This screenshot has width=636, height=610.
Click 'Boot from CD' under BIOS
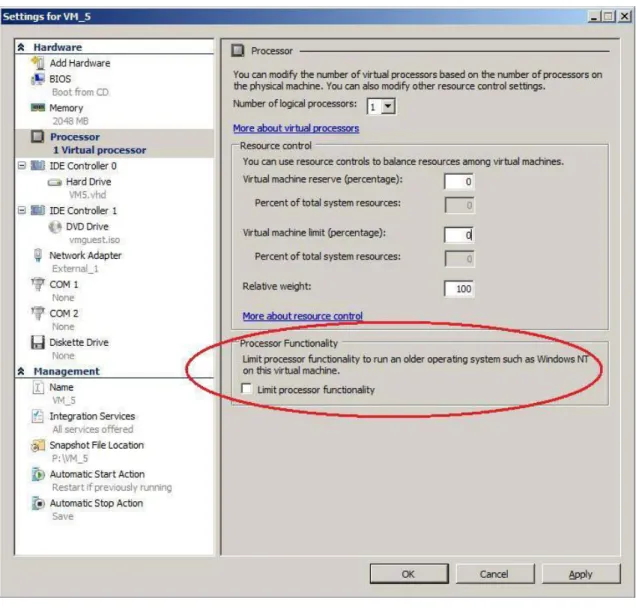tap(80, 92)
